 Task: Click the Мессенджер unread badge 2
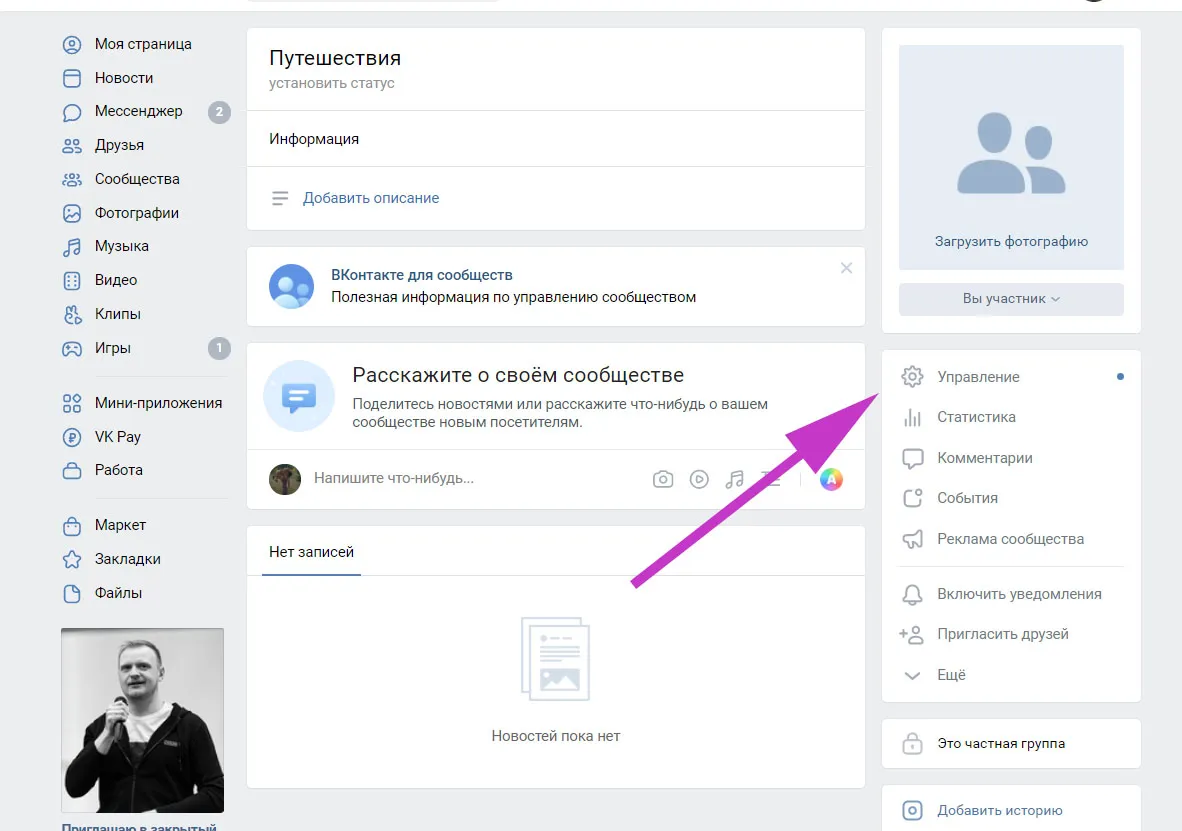coord(219,112)
